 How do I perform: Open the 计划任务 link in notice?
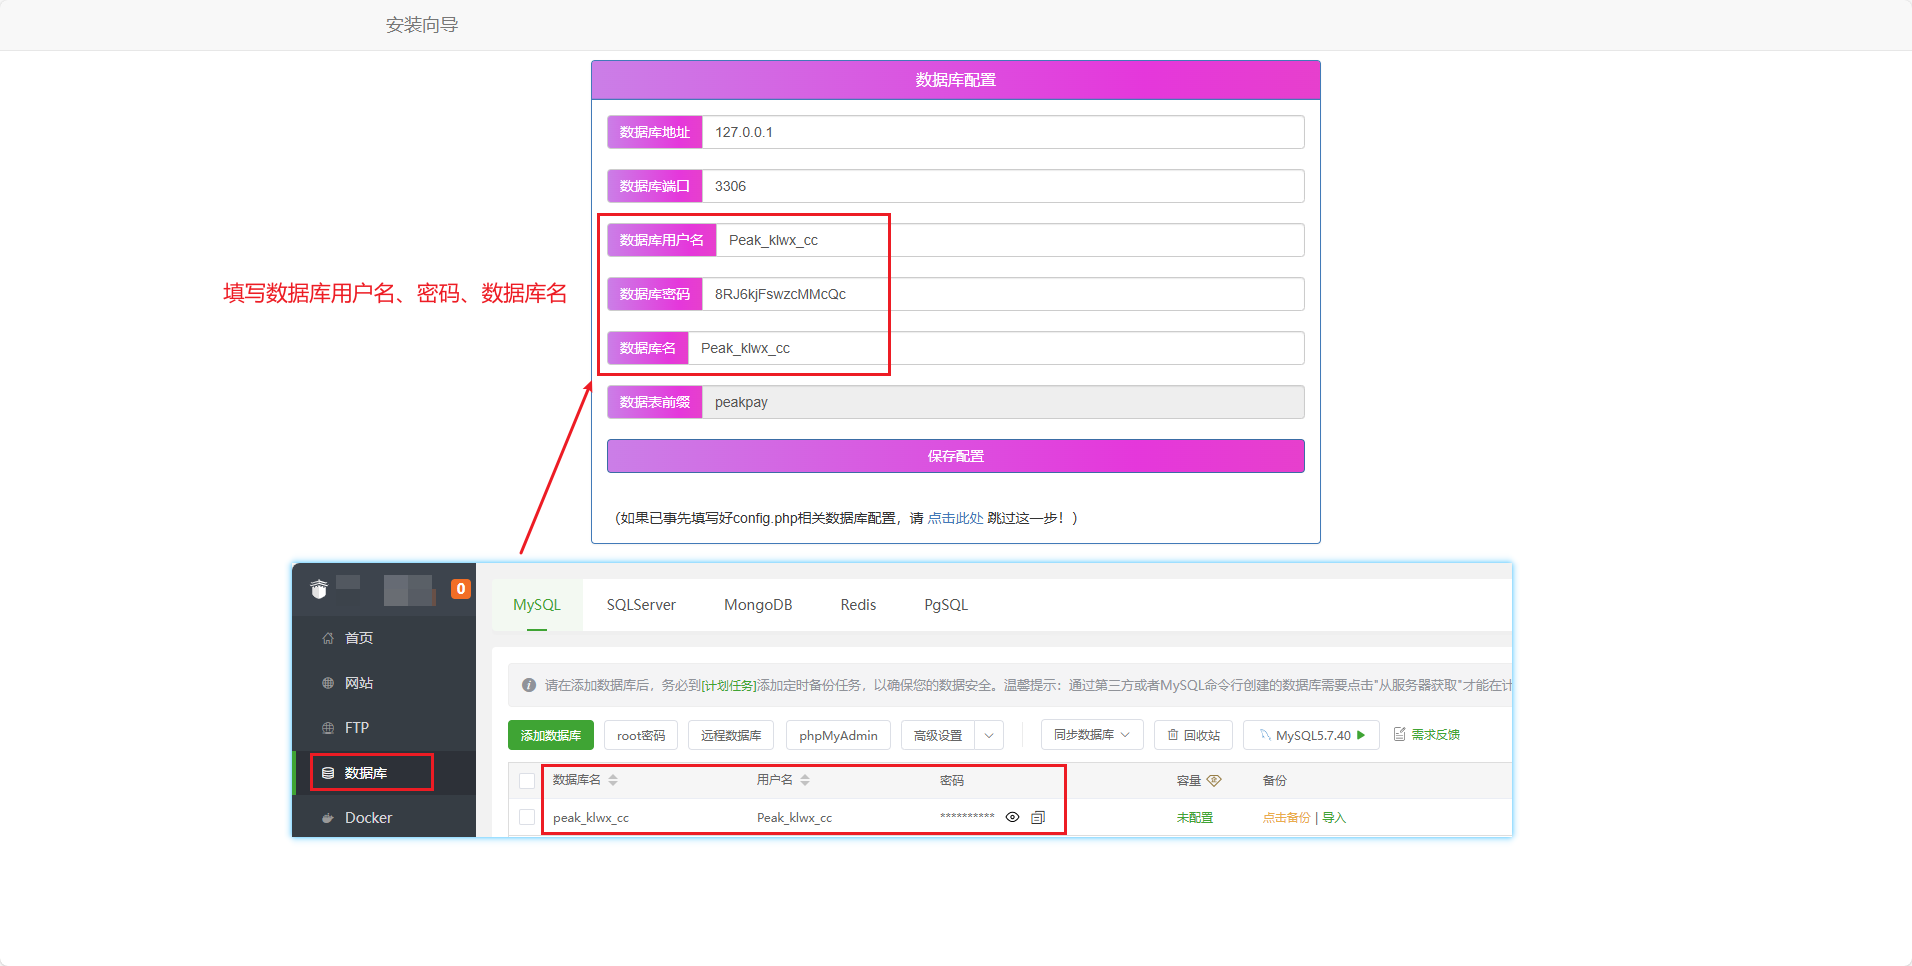click(x=729, y=685)
